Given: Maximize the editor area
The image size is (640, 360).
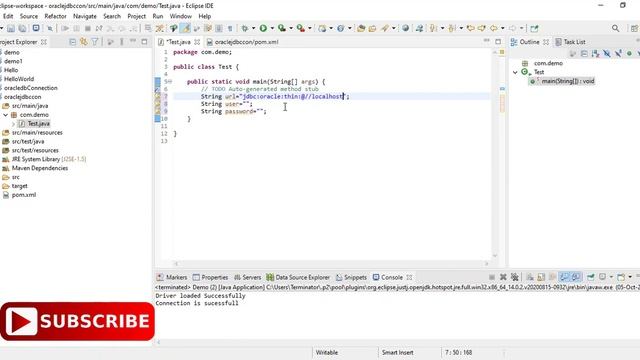Looking at the screenshot, I should [498, 41].
